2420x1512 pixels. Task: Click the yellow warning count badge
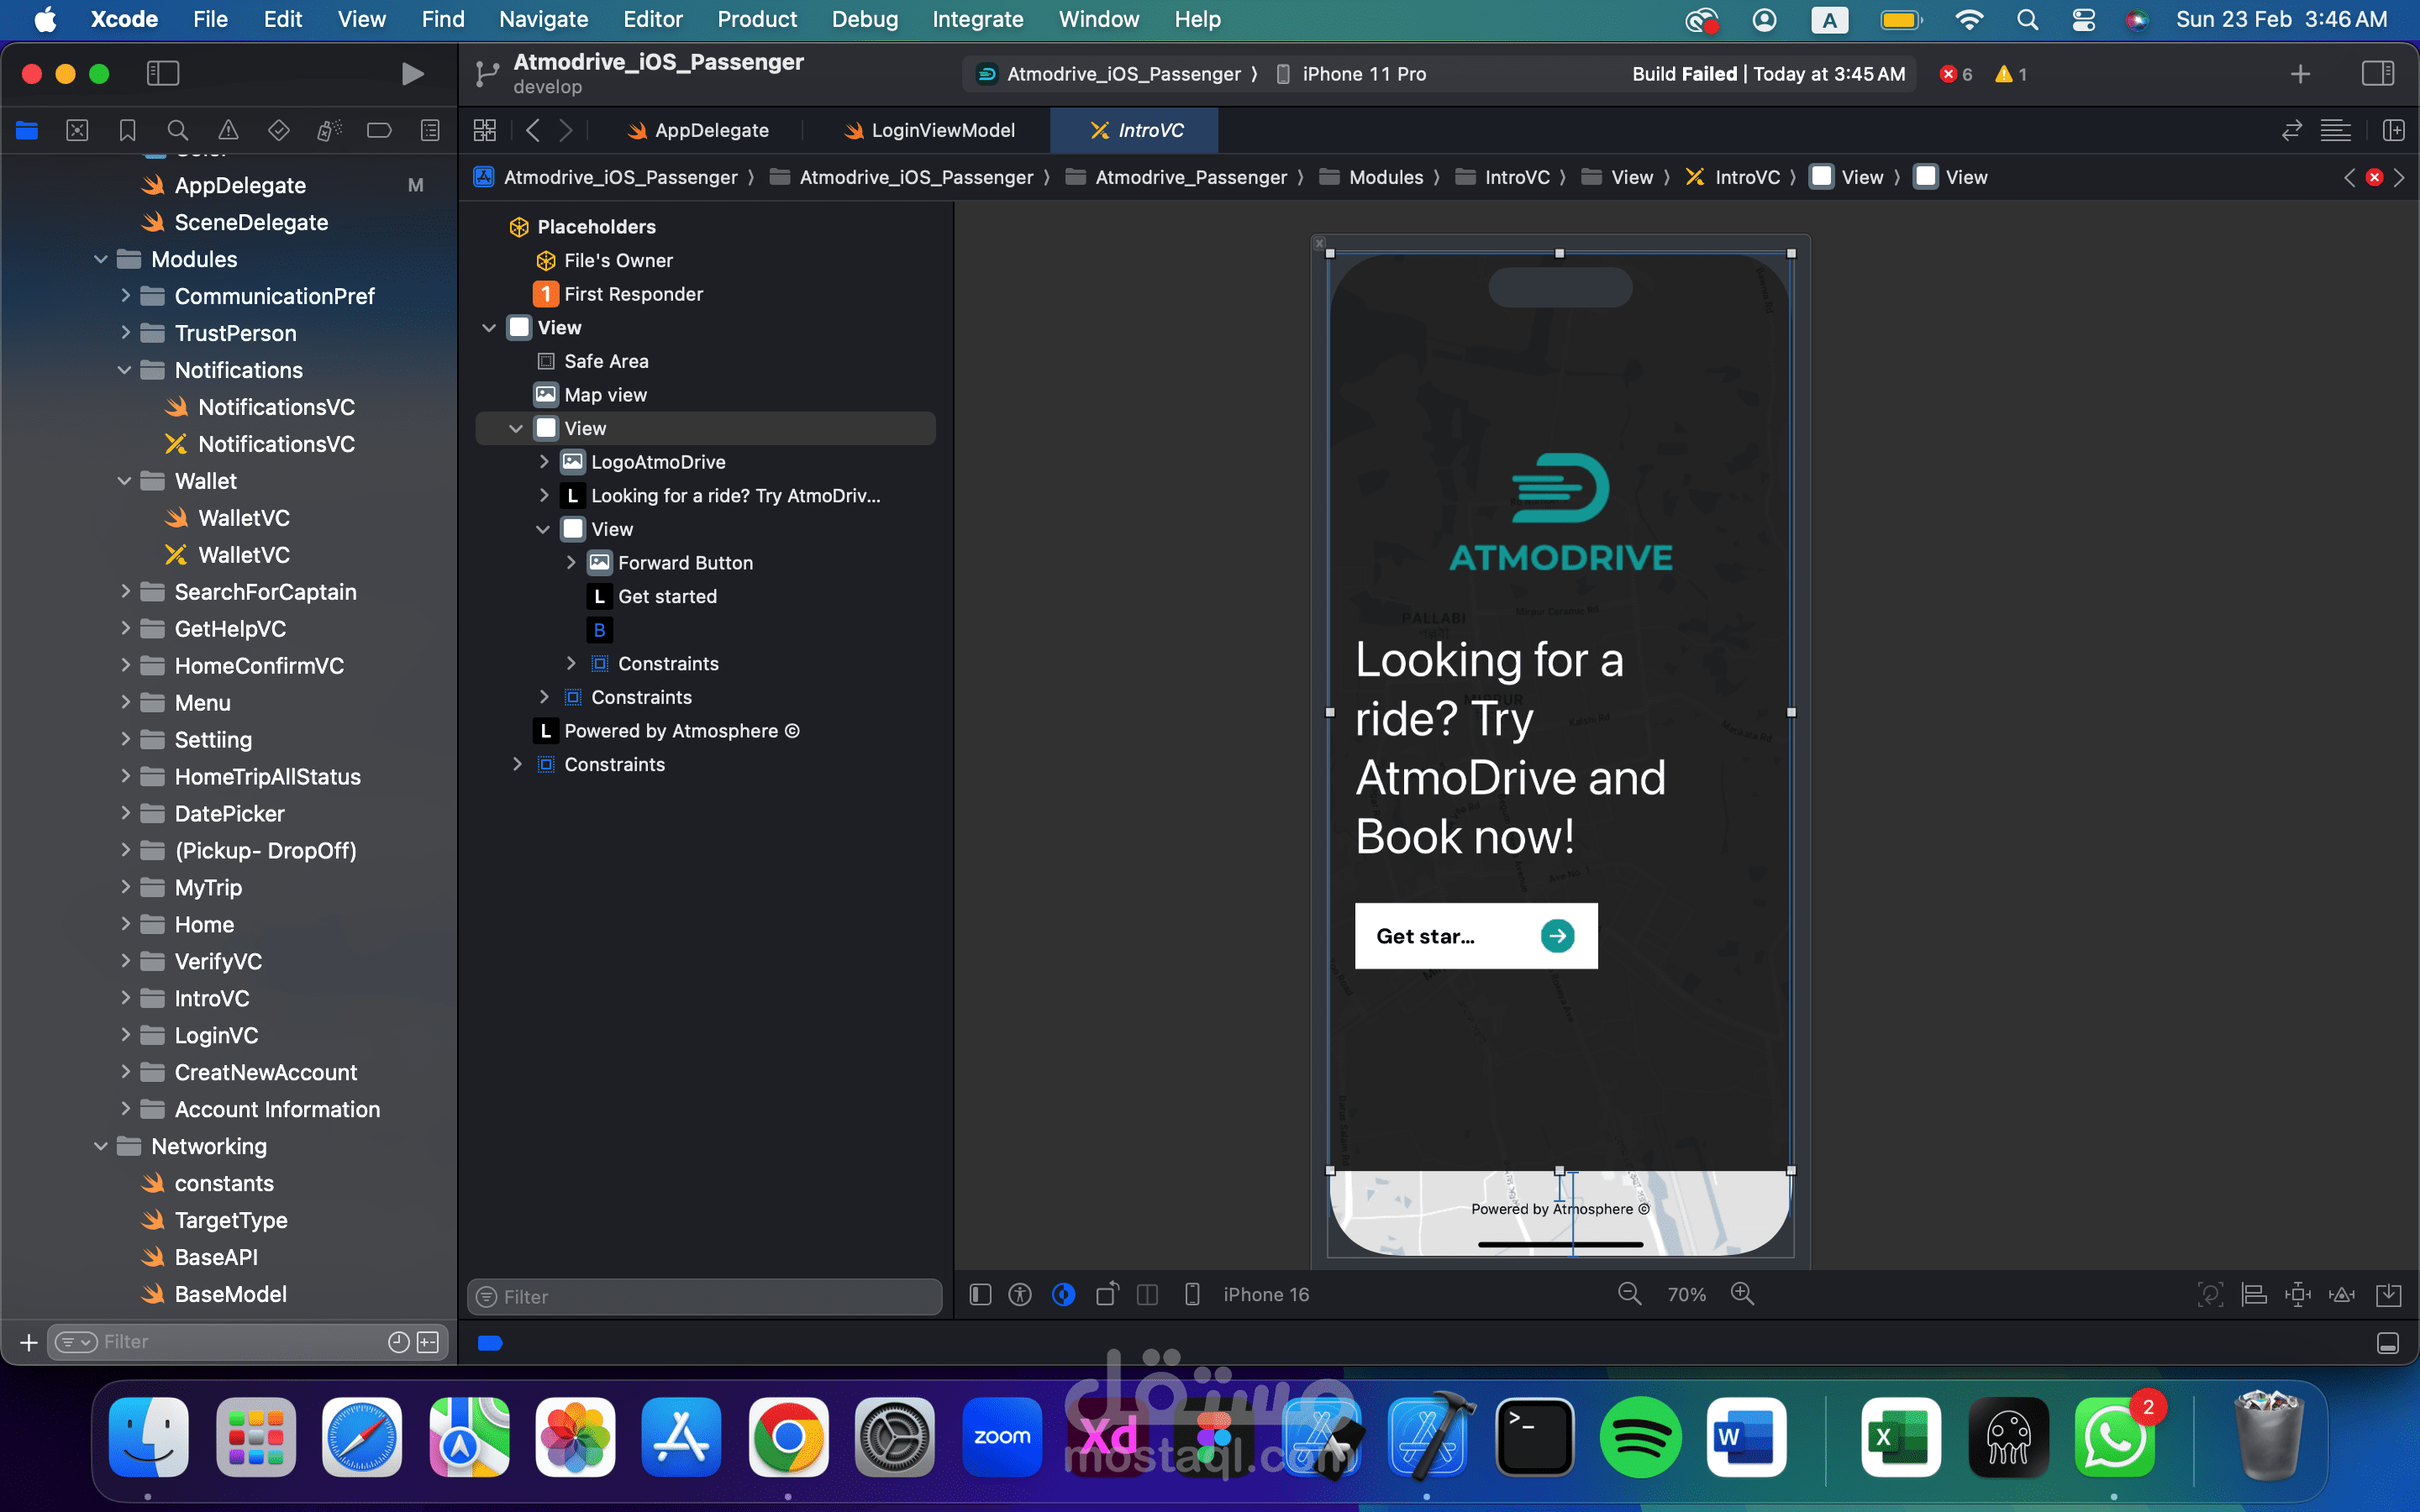click(x=2011, y=74)
